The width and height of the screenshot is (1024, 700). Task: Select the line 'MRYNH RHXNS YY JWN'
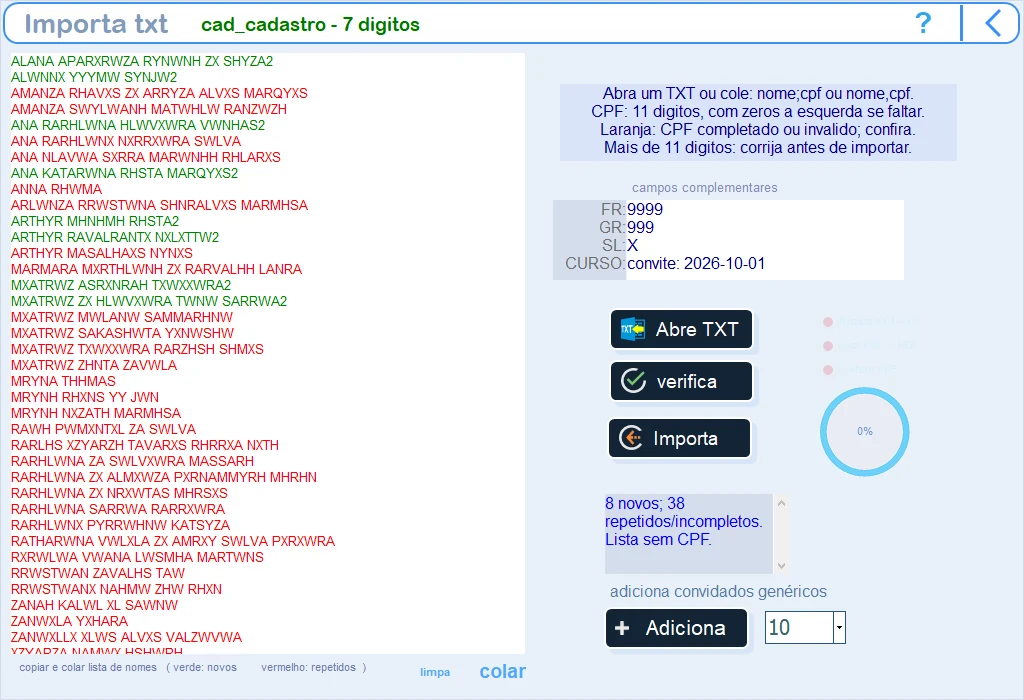(85, 397)
